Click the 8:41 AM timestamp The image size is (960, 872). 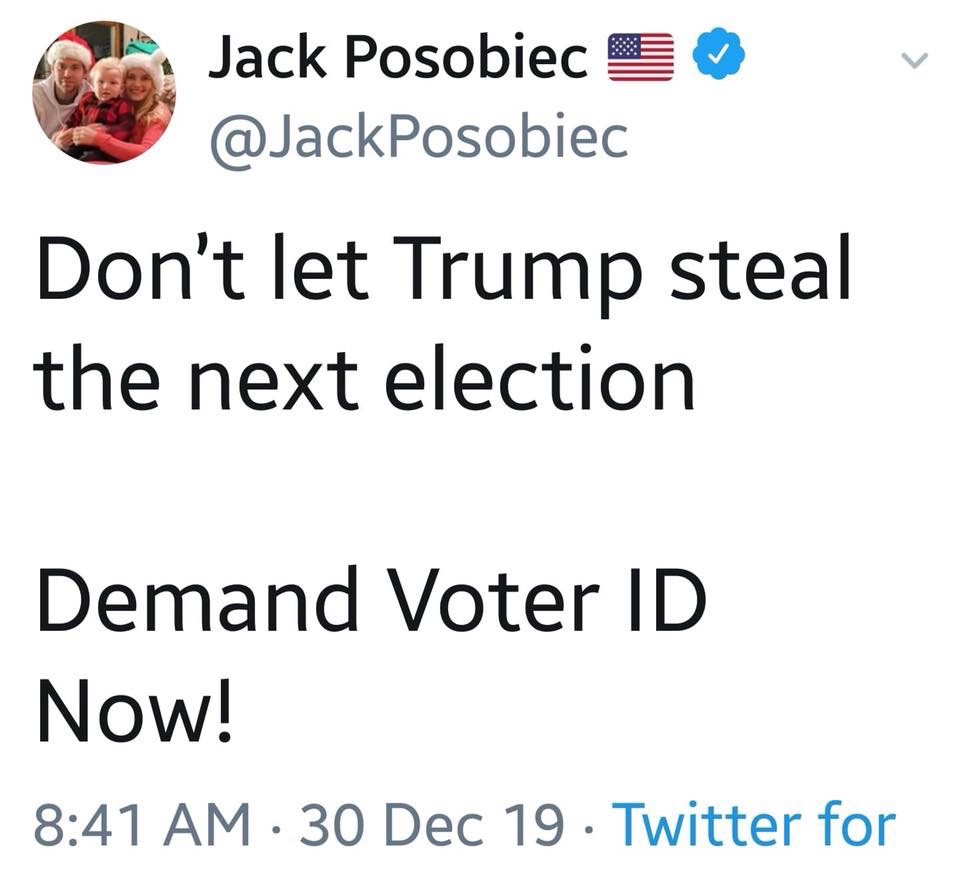tap(142, 825)
